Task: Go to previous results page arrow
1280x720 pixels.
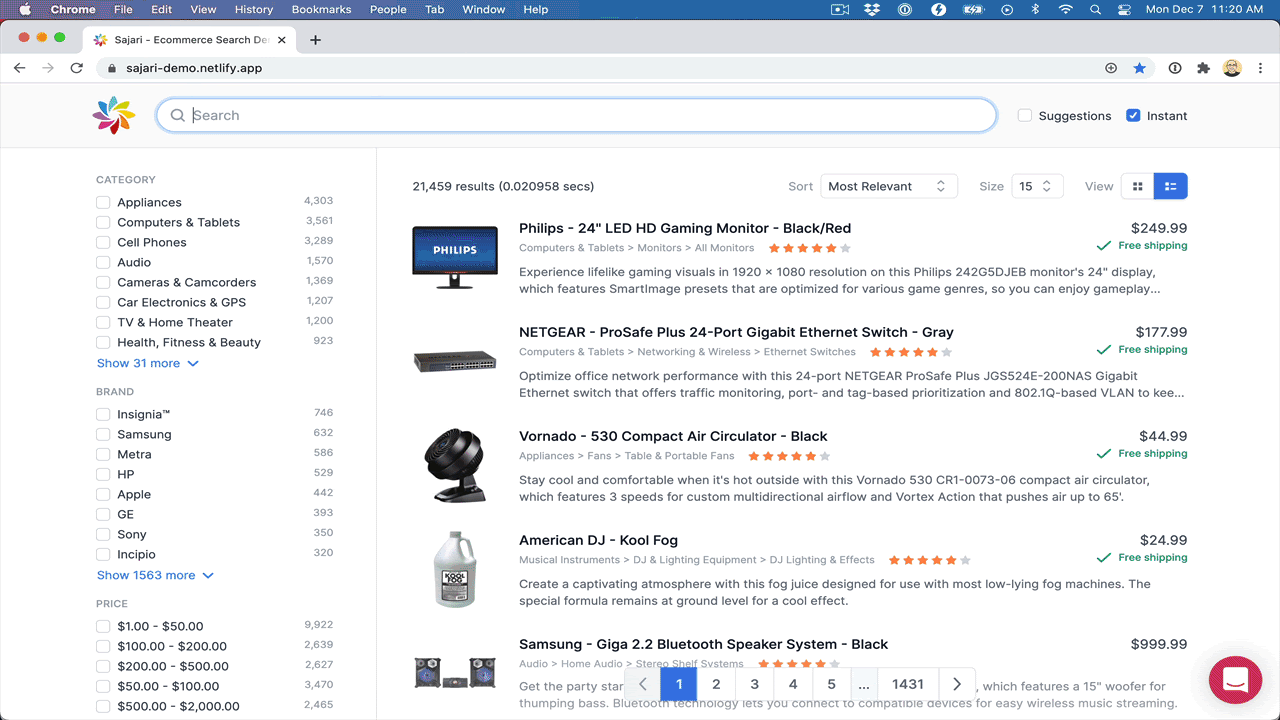Action: (x=643, y=684)
